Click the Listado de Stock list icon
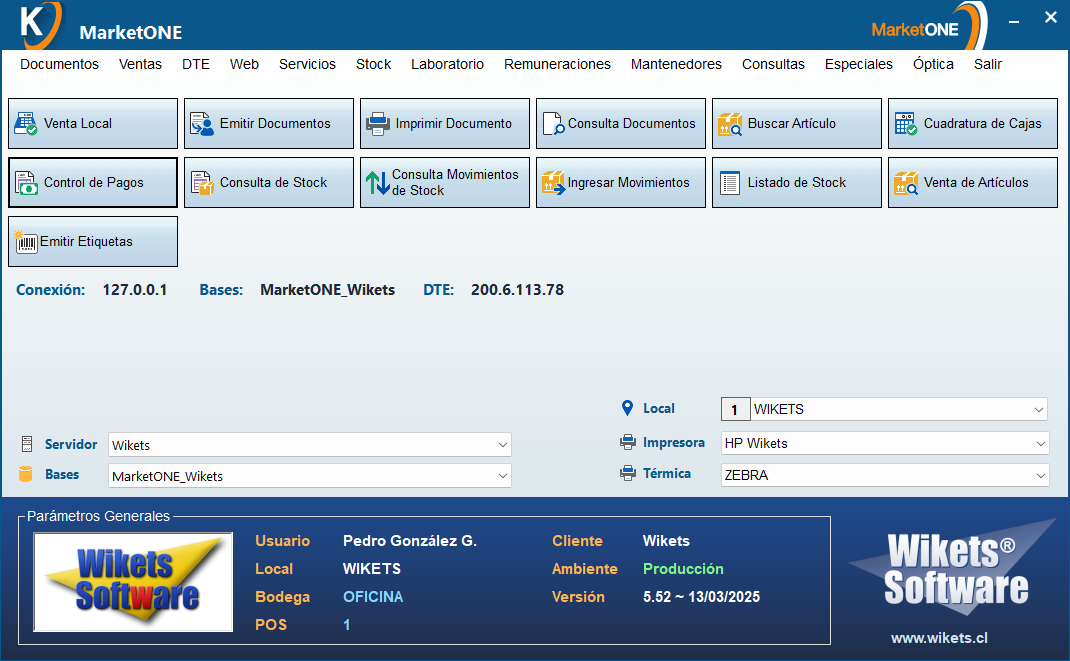Image resolution: width=1070 pixels, height=661 pixels. pos(729,183)
